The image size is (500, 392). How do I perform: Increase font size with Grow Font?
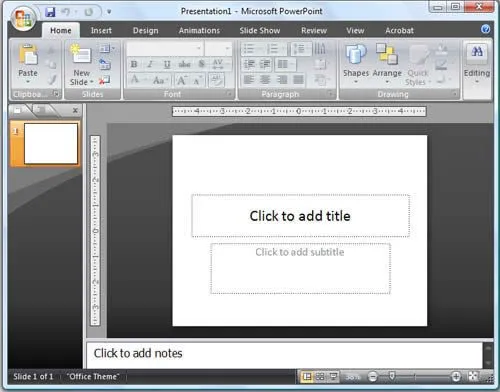182,80
